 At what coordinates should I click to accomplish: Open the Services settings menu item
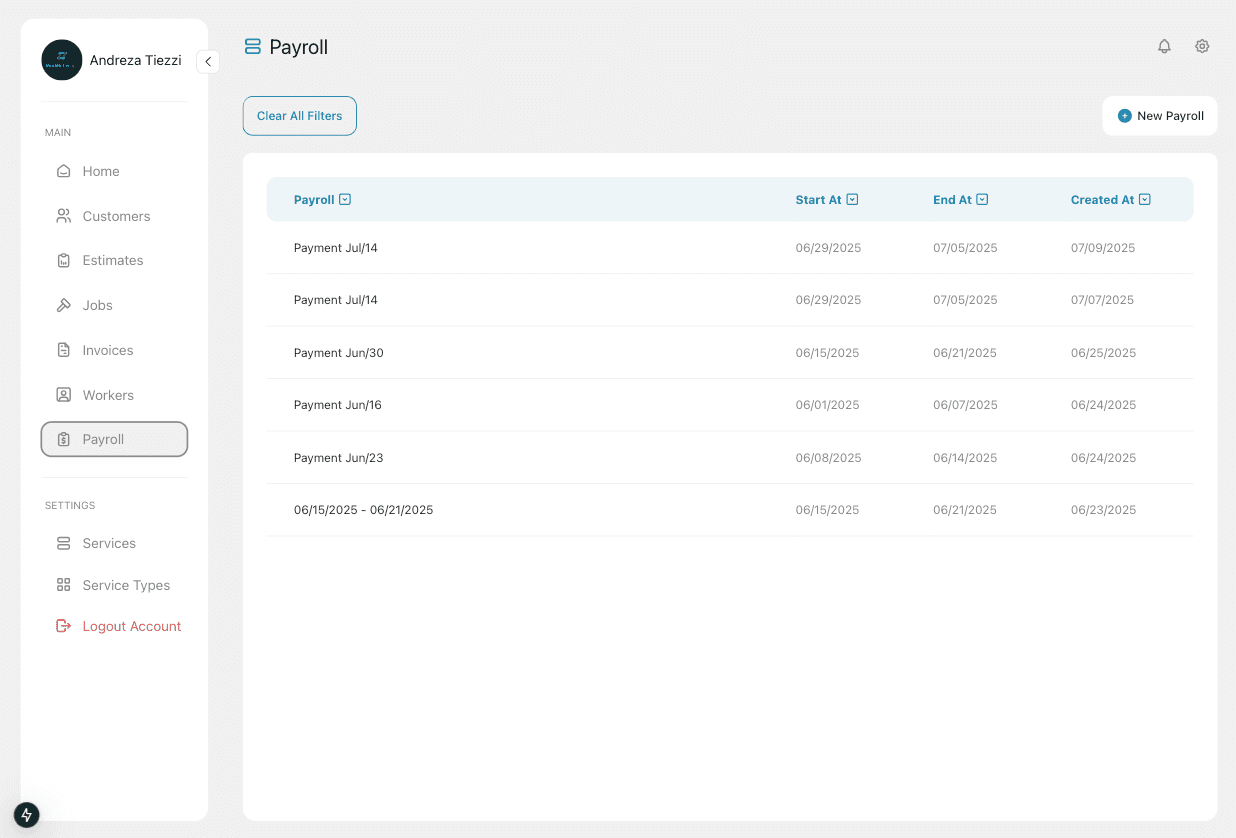108,543
